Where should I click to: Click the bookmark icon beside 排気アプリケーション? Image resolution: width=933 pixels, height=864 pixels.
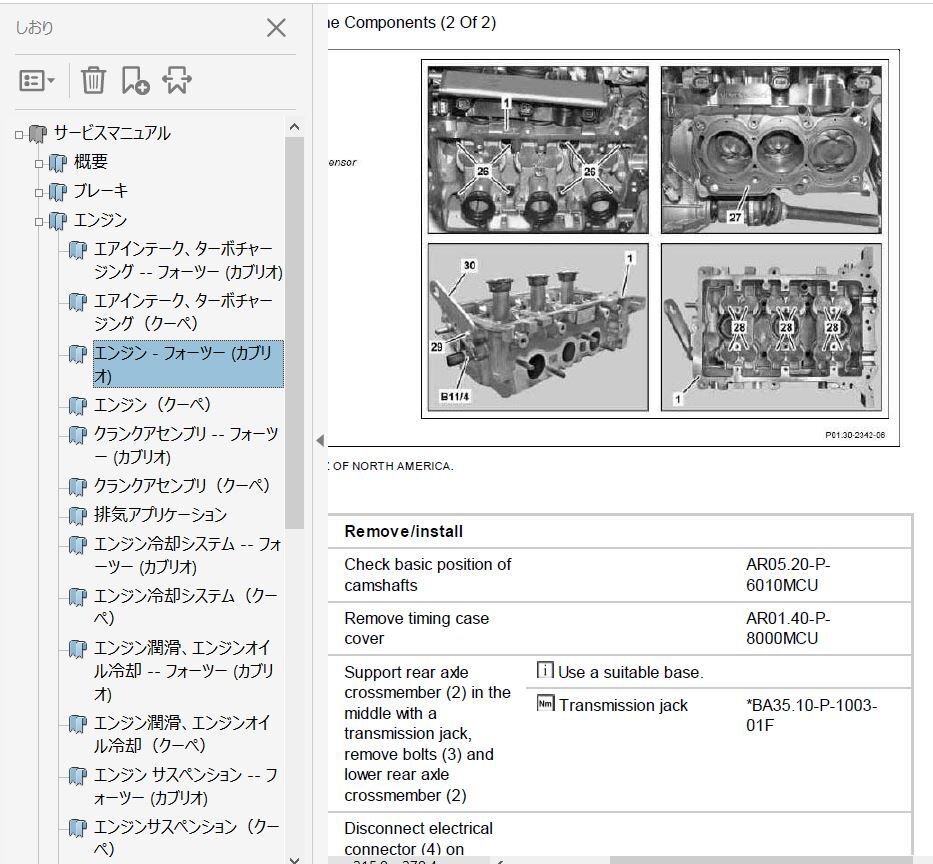point(77,514)
